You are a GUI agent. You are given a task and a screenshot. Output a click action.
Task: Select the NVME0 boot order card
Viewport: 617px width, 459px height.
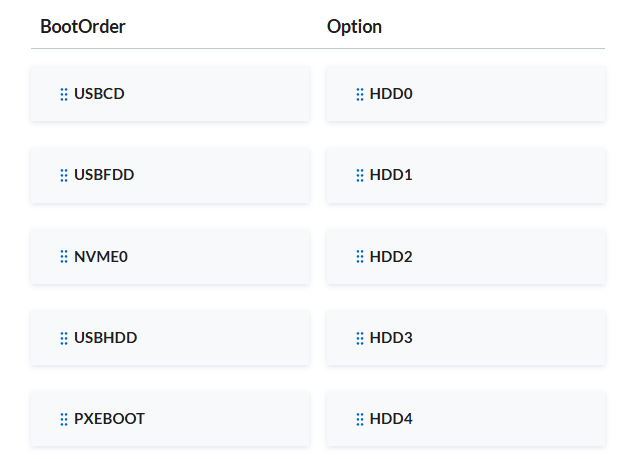coord(170,256)
